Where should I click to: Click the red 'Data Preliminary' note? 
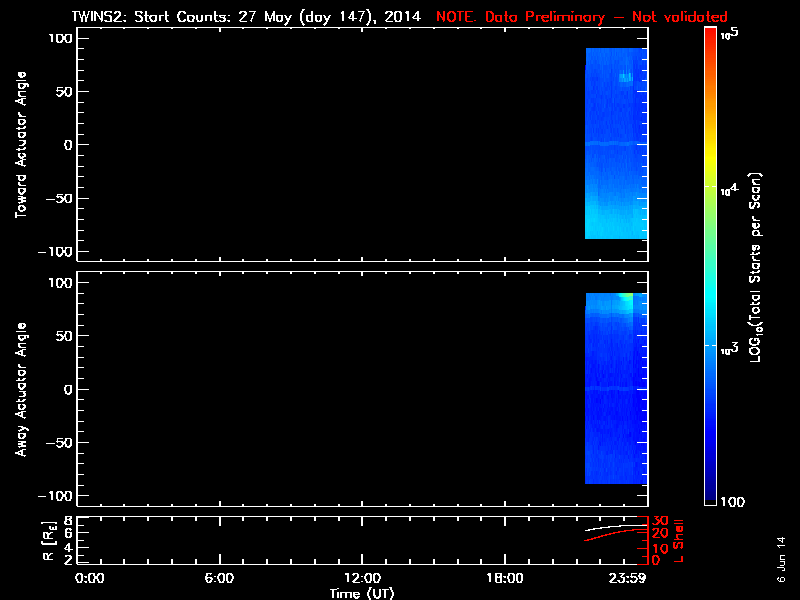(581, 17)
